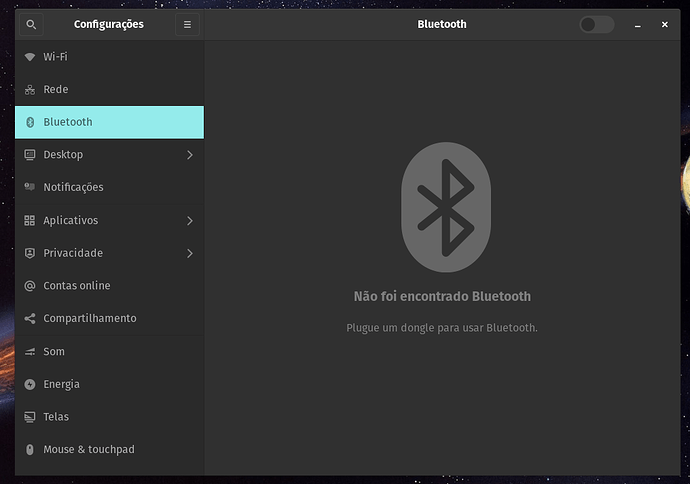Select Wi-Fi in the sidebar
This screenshot has height=484, width=690.
(x=110, y=57)
